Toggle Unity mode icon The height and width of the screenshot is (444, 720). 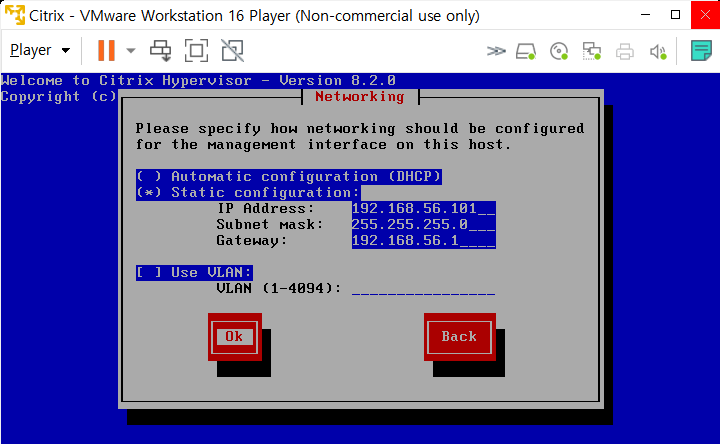(232, 51)
